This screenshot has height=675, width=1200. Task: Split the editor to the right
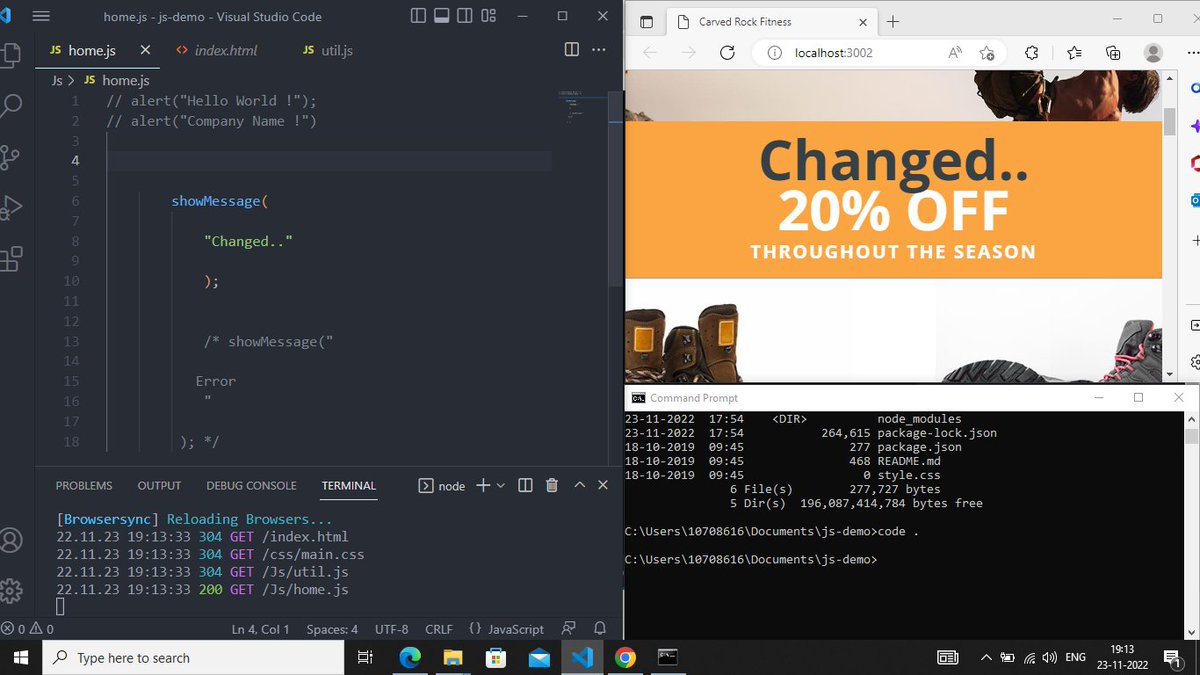tap(572, 49)
